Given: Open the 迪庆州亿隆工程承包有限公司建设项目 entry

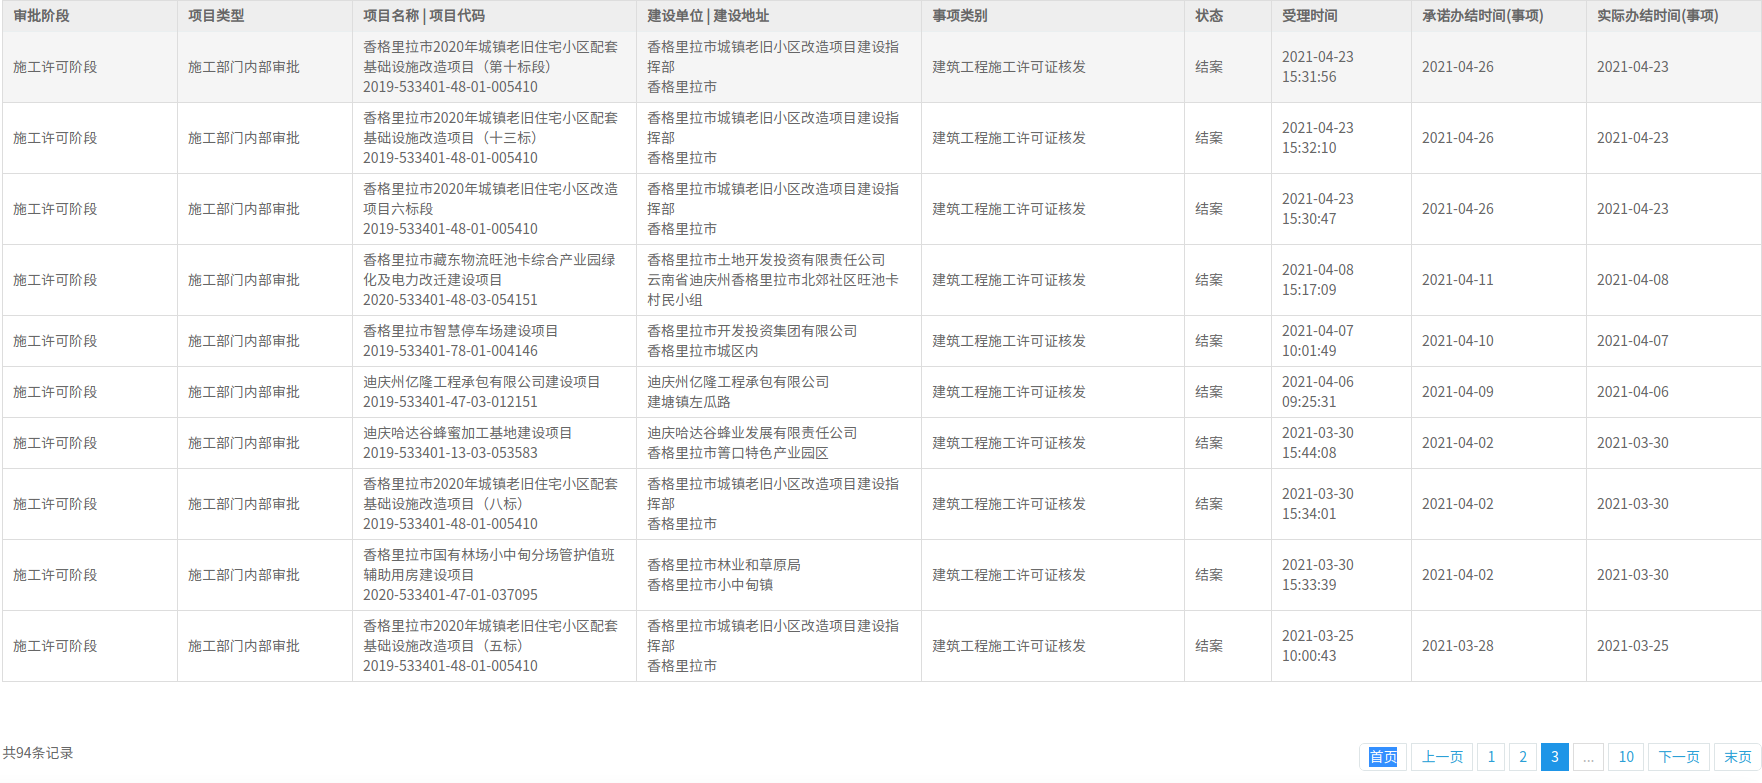Looking at the screenshot, I should click(x=481, y=382).
